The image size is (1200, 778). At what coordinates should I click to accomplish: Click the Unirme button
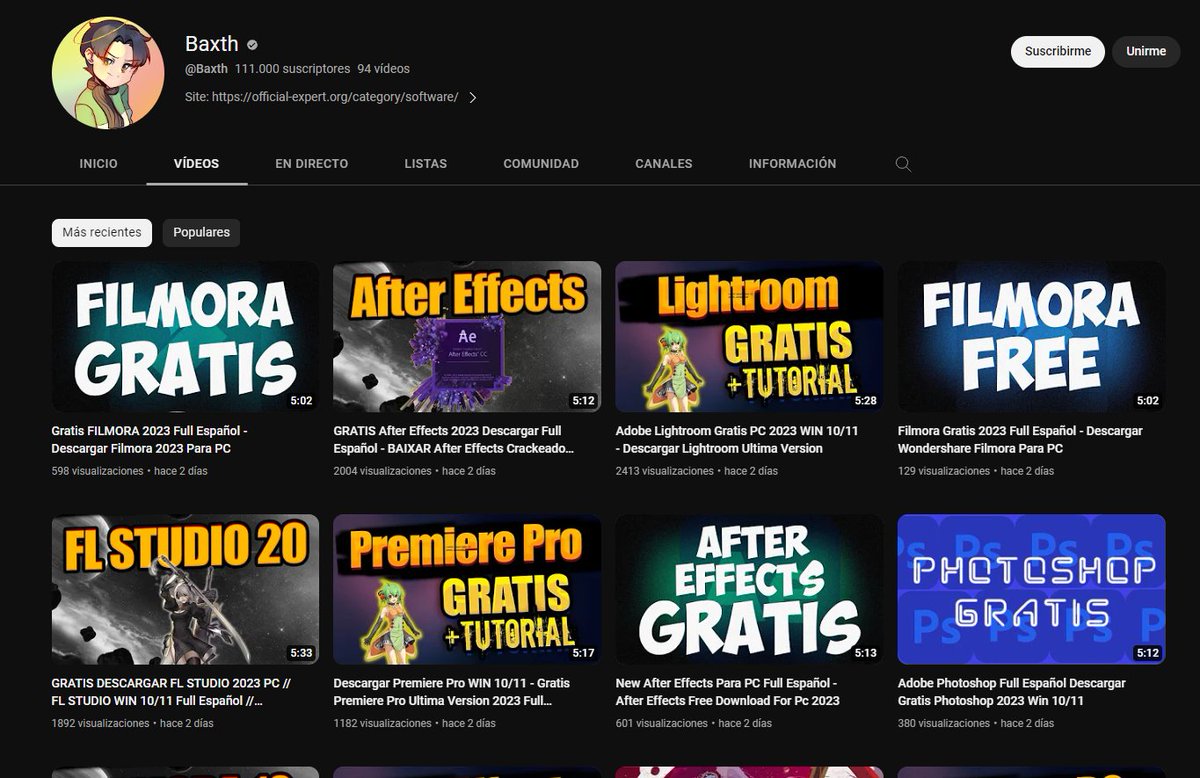tap(1146, 51)
